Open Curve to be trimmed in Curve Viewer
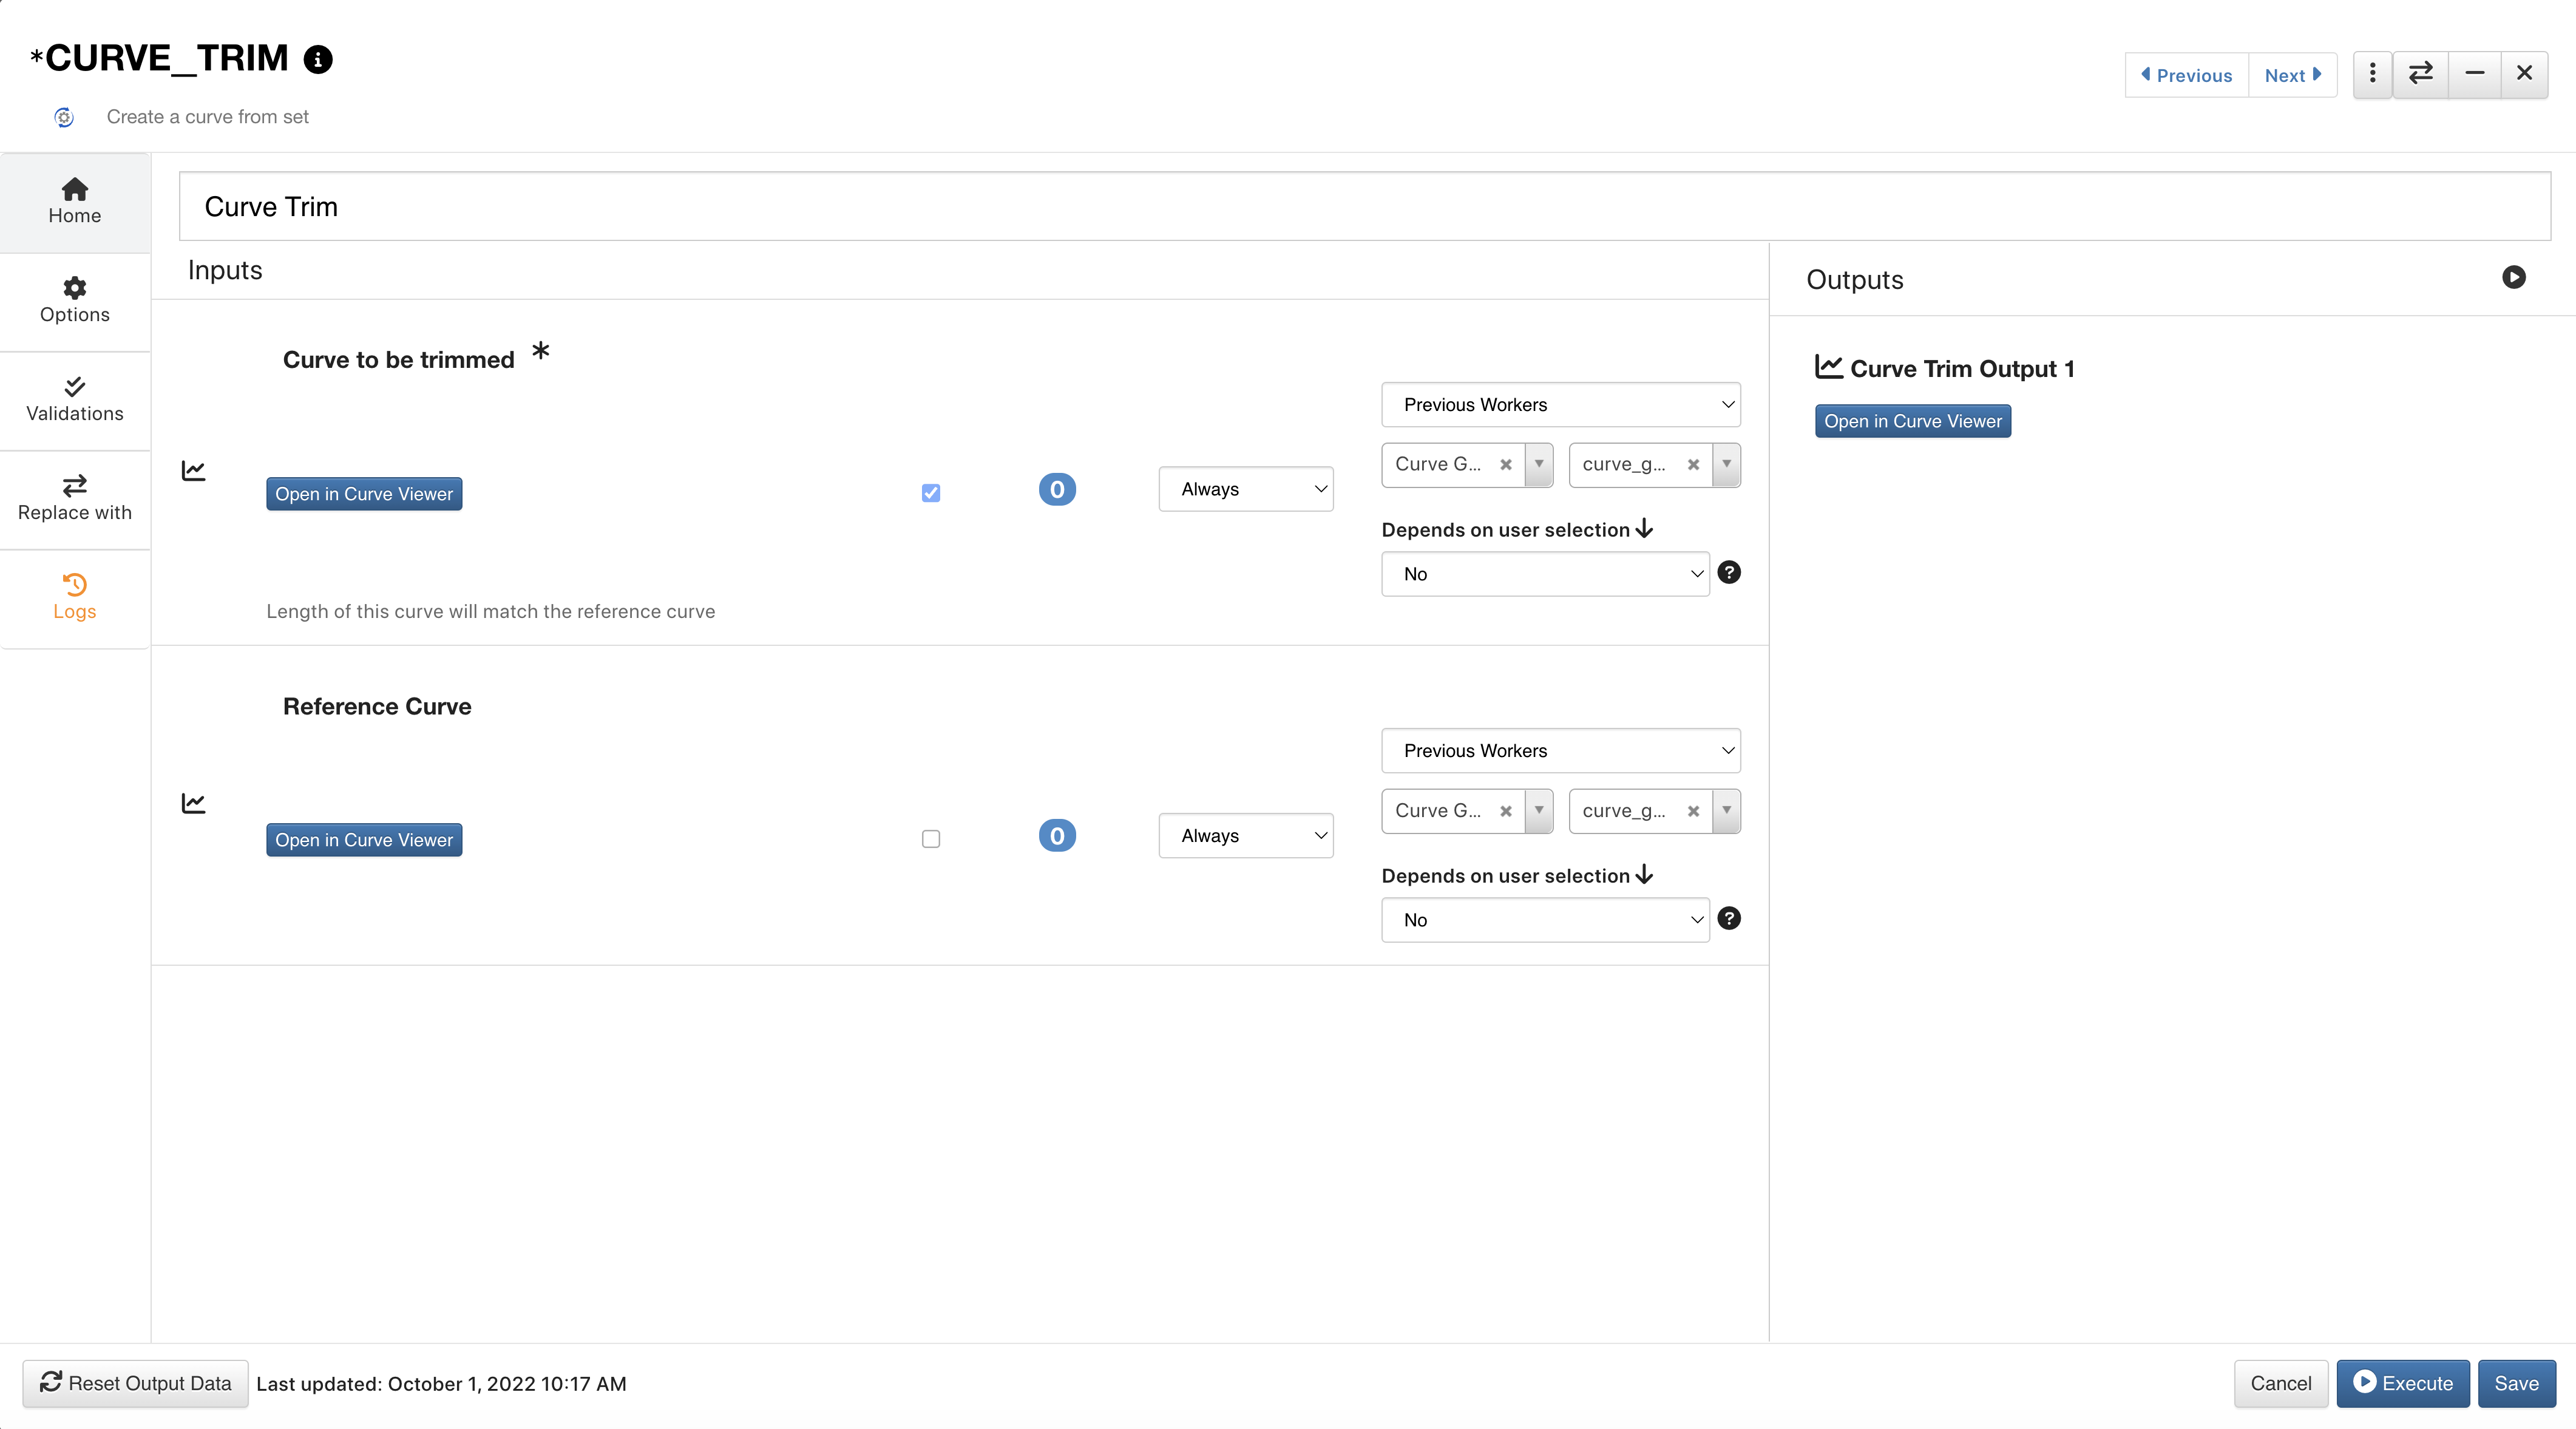Image resolution: width=2576 pixels, height=1429 pixels. click(364, 494)
